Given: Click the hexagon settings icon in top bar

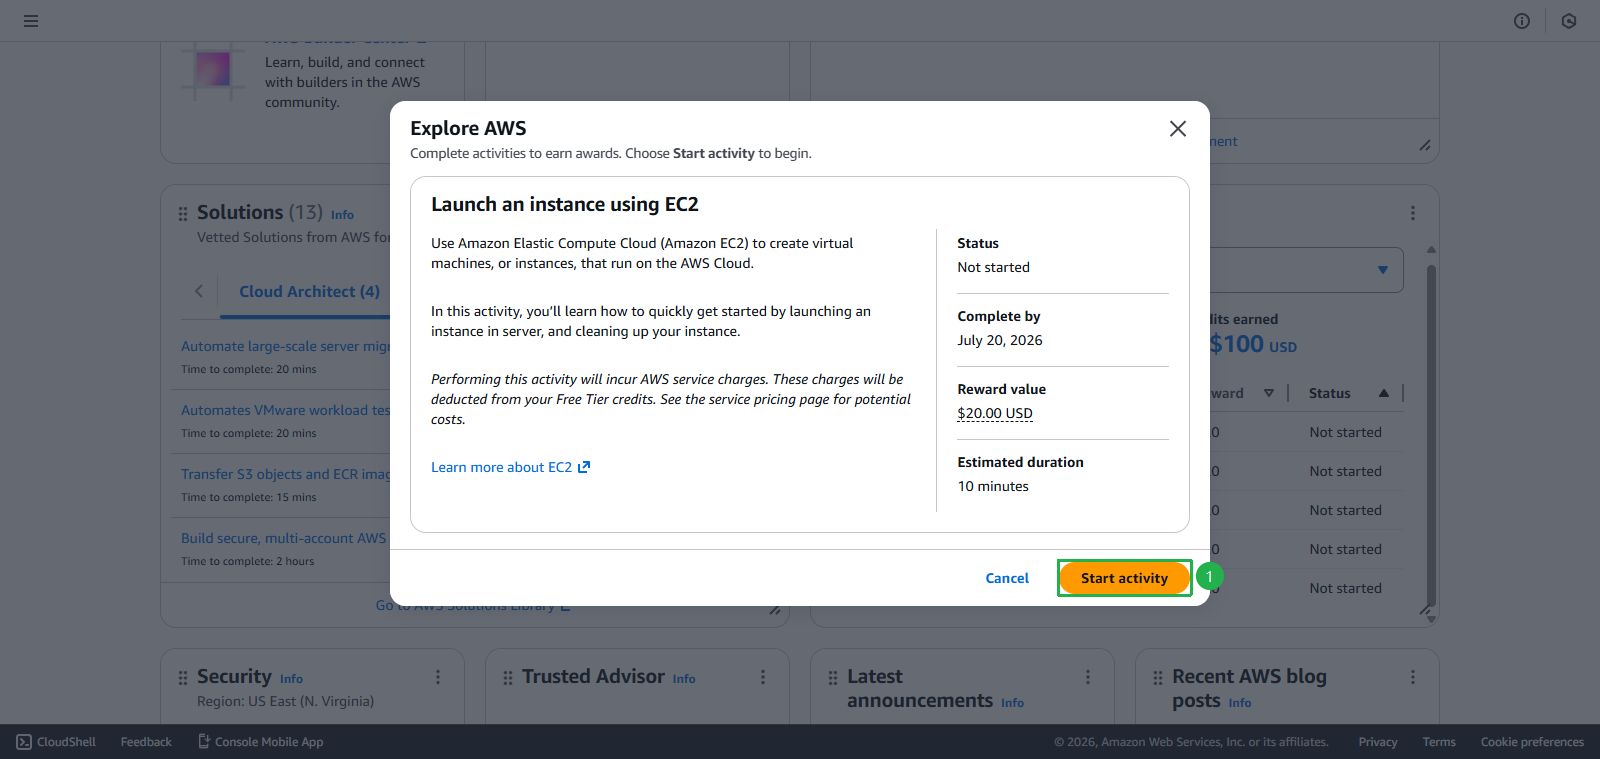Looking at the screenshot, I should (1569, 21).
